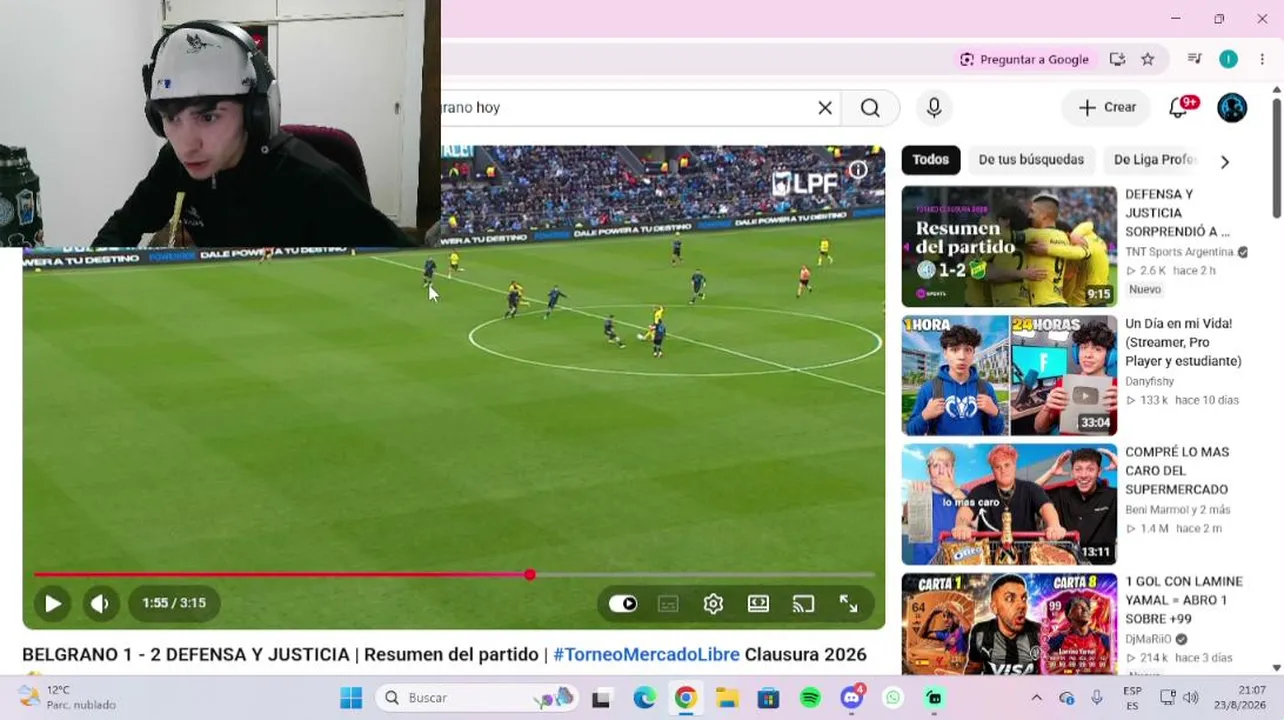
Task: Show more filter chips with the arrow
Action: click(x=1225, y=161)
